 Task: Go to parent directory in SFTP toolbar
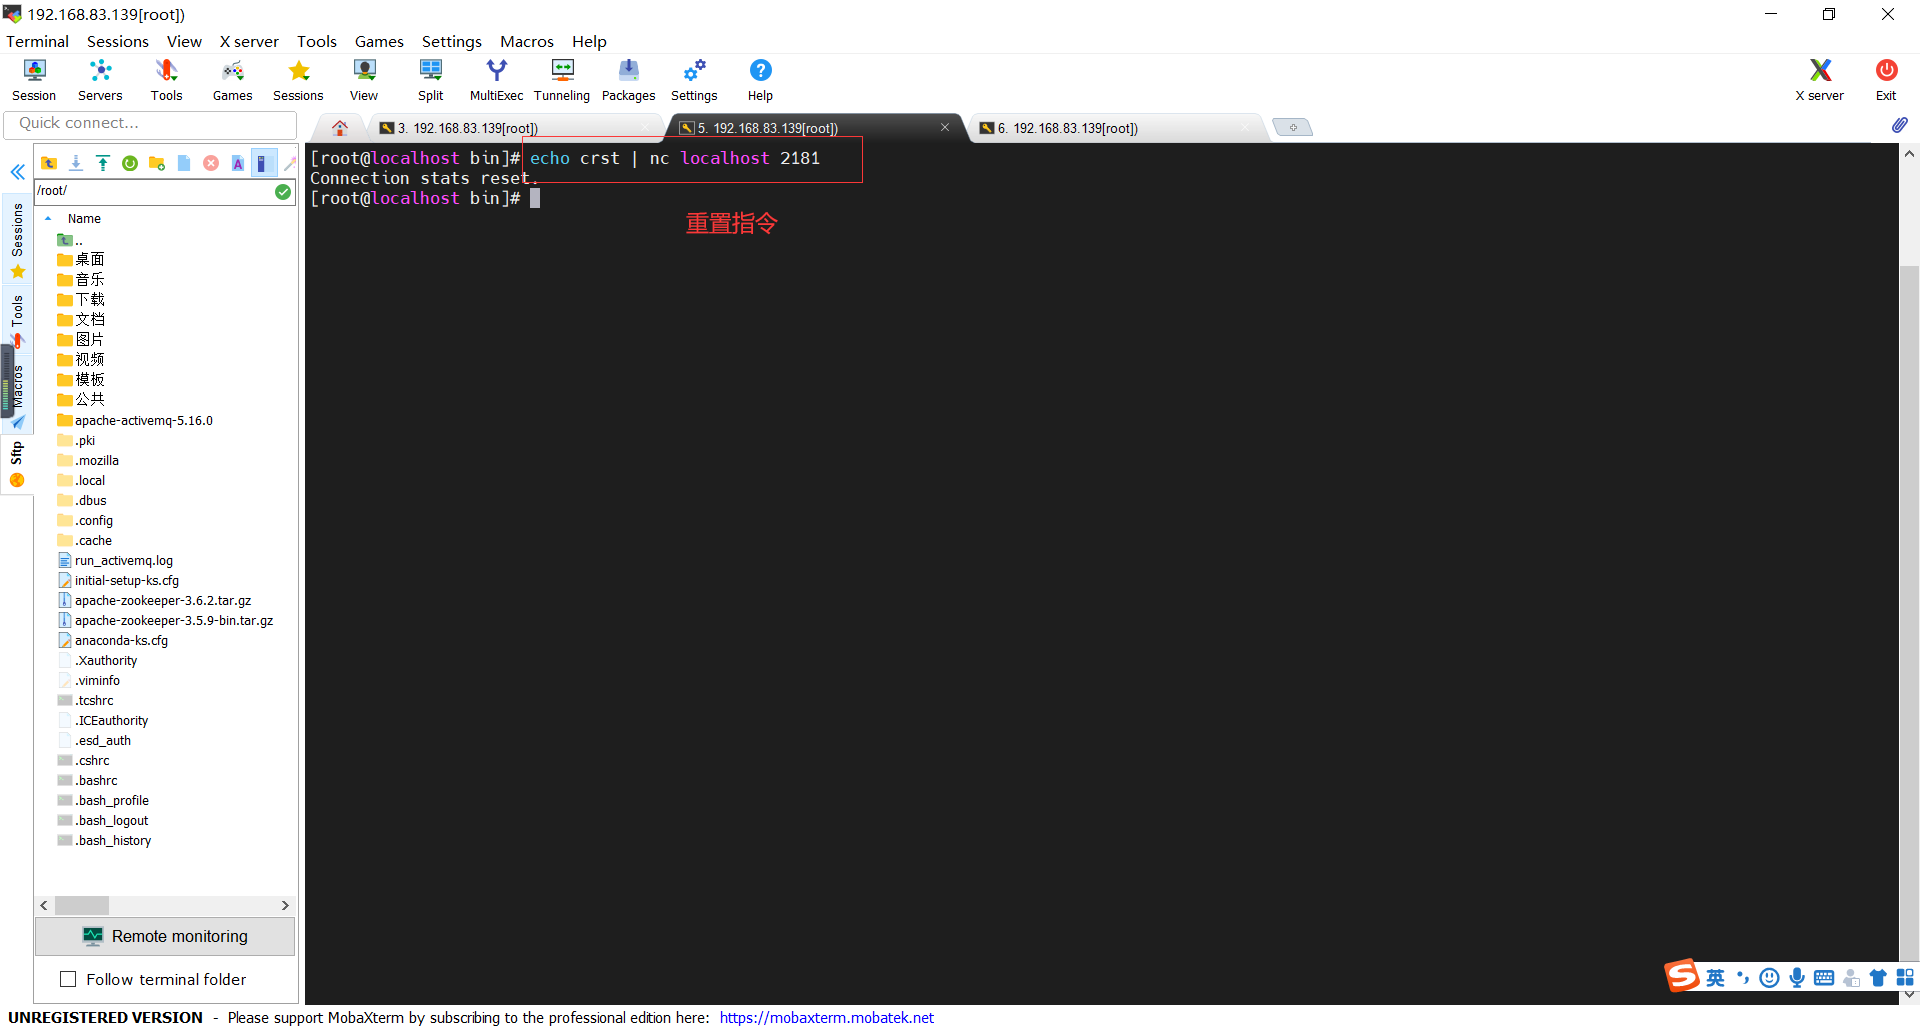click(49, 163)
